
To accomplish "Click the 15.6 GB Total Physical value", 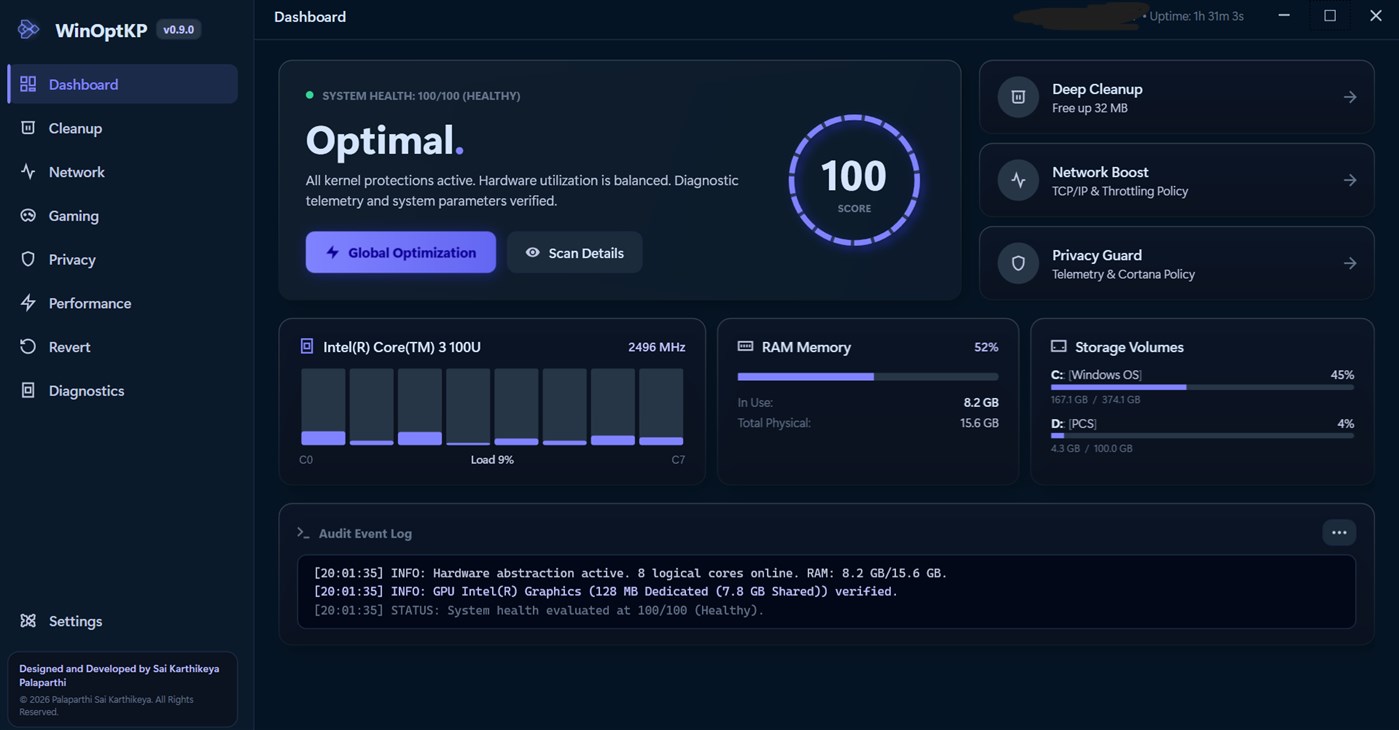I will click(979, 423).
